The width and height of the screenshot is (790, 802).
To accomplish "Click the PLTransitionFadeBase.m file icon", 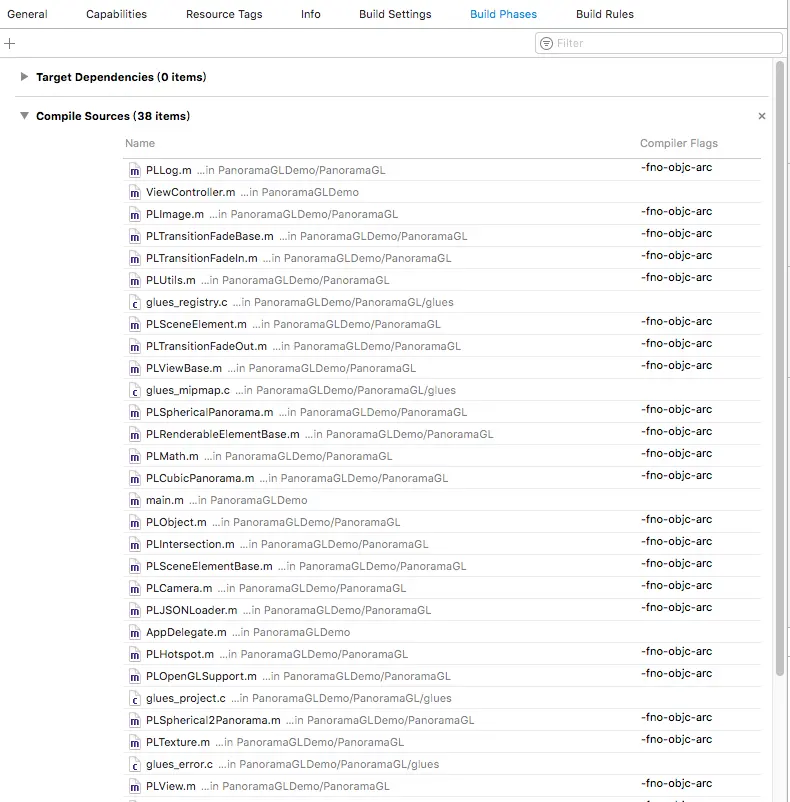I will [134, 237].
